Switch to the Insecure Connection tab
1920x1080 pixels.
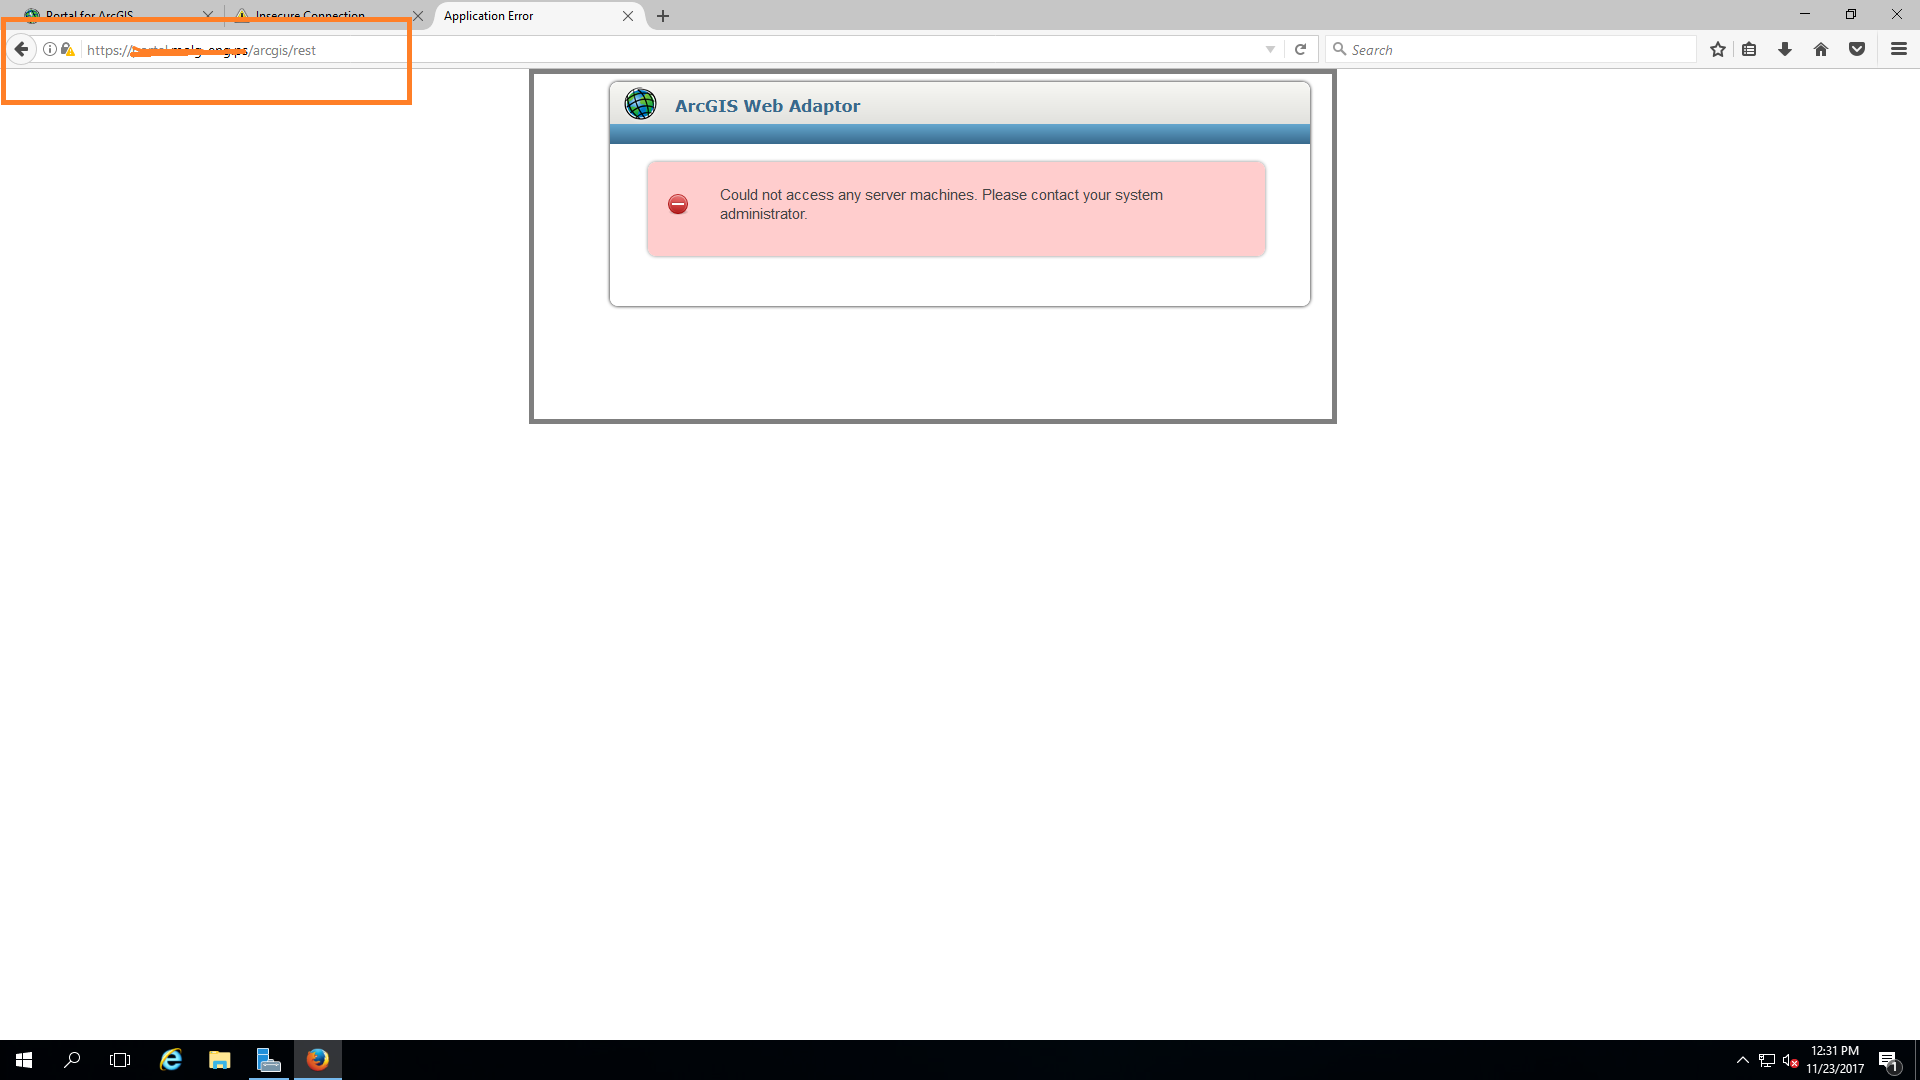[x=320, y=15]
